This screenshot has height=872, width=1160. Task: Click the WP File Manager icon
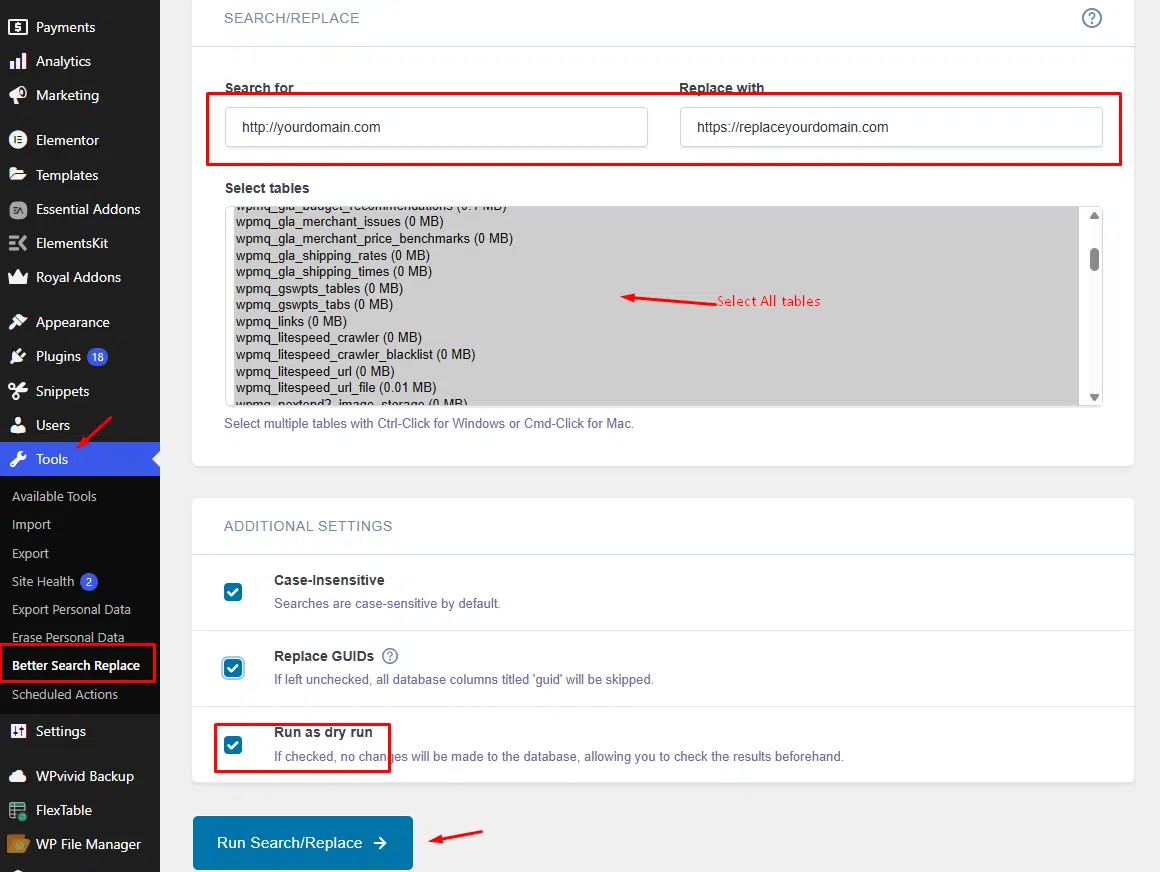(x=18, y=844)
